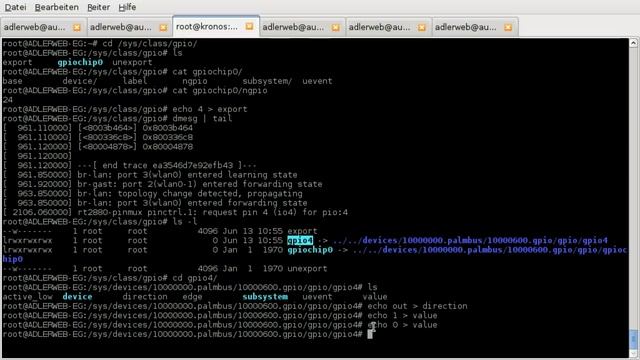Click 'br-lan: port 3(wlan0) entered learning state'
This screenshot has width=640, height=360.
point(187,175)
